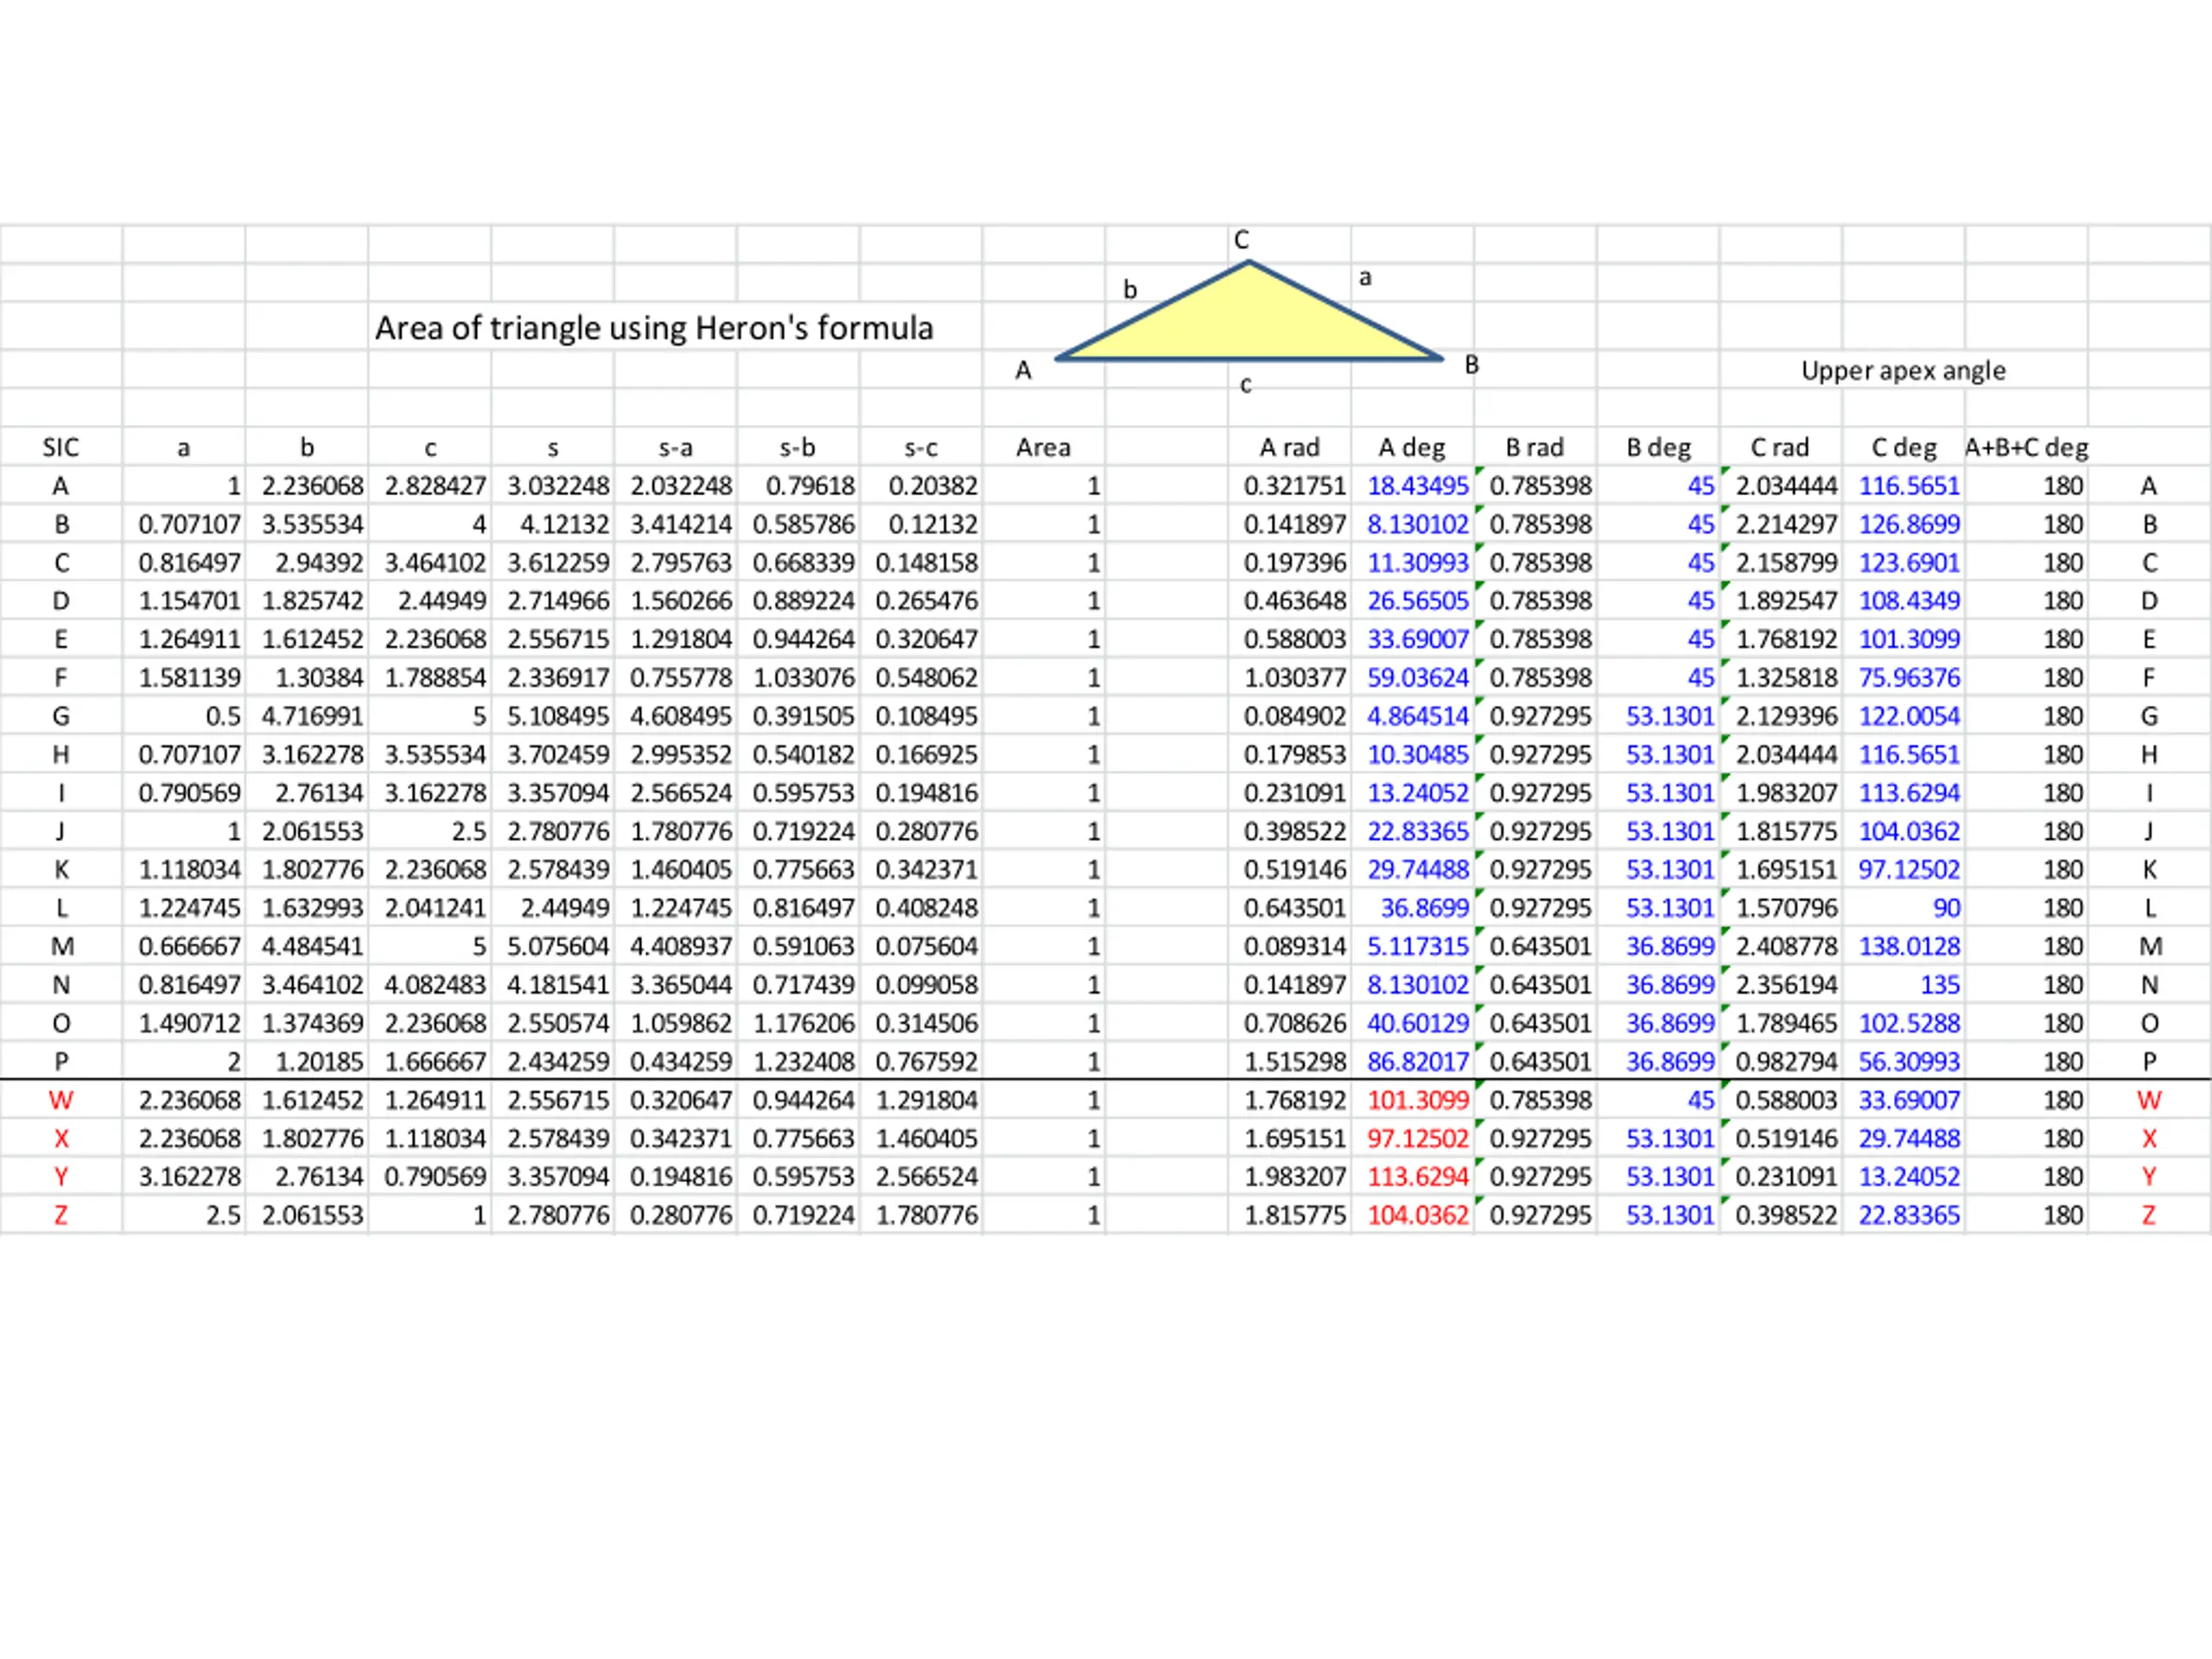Select cell value 1.154701 in row D
The height and width of the screenshot is (1659, 2212).
190,601
